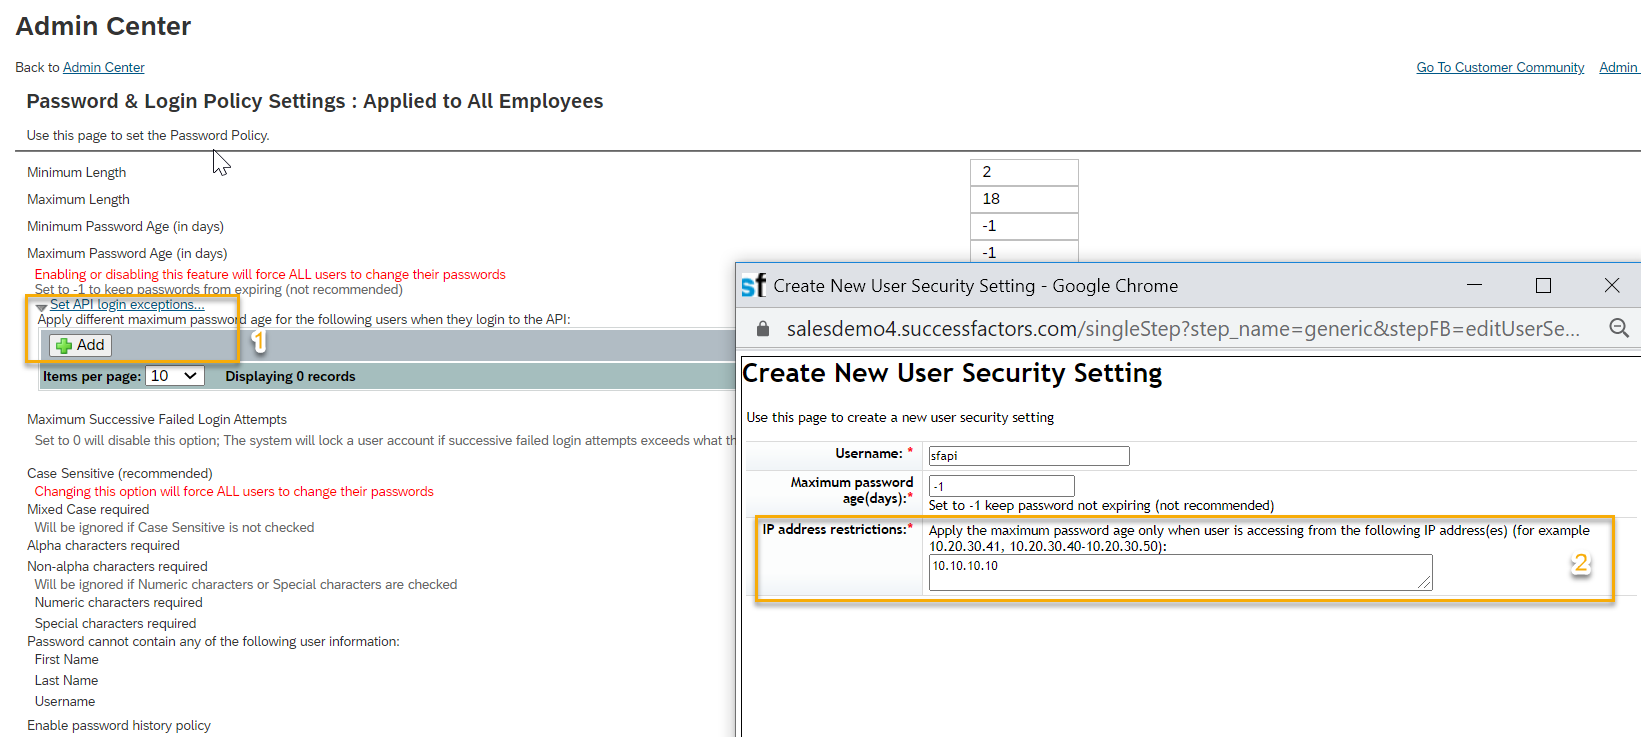
Task: Click the Admin link at top right
Action: coord(1619,67)
